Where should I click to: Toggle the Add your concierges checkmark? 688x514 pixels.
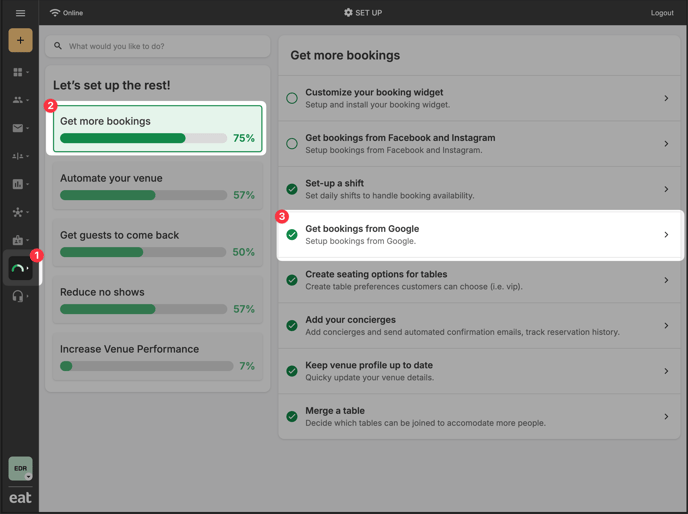[292, 326]
